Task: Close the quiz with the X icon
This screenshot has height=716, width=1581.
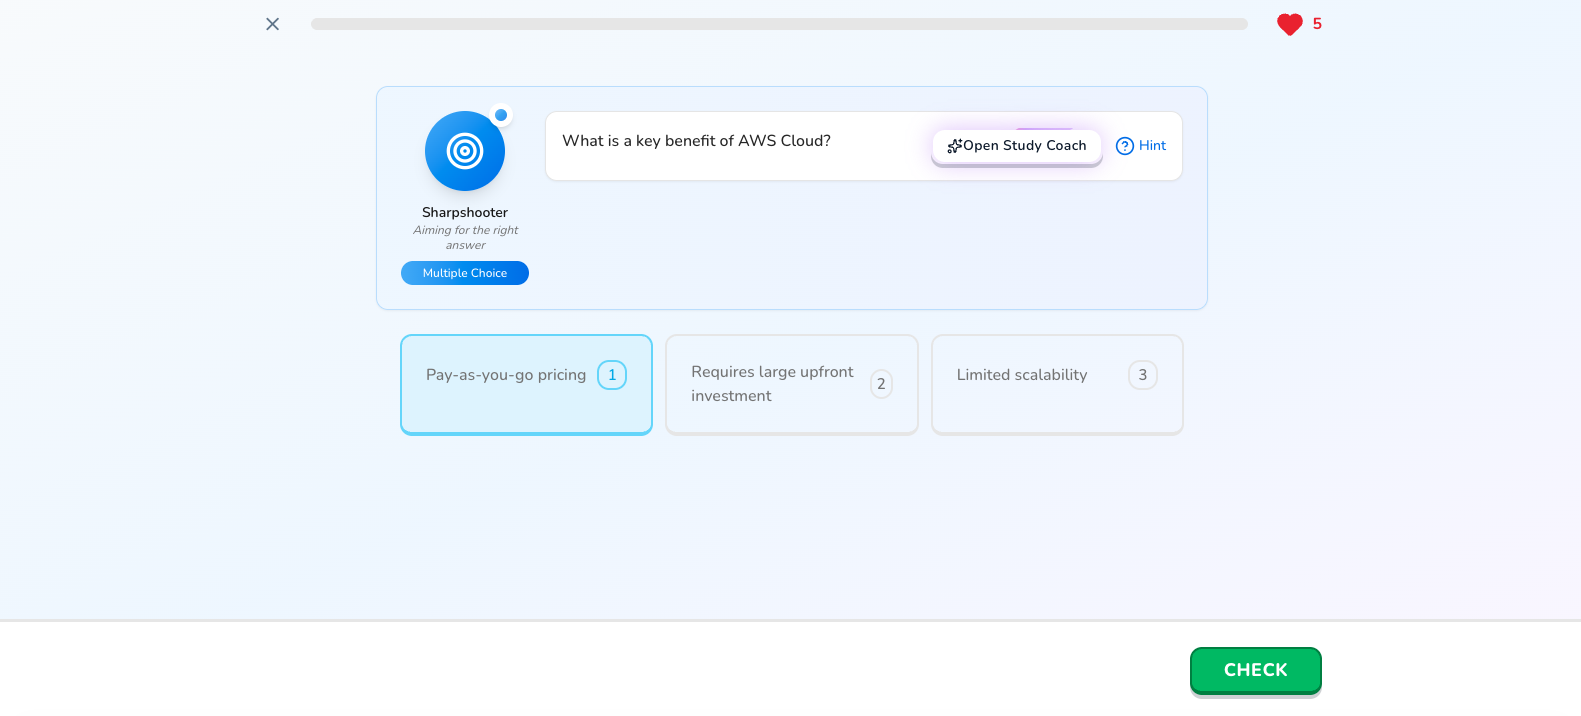Action: 272,24
